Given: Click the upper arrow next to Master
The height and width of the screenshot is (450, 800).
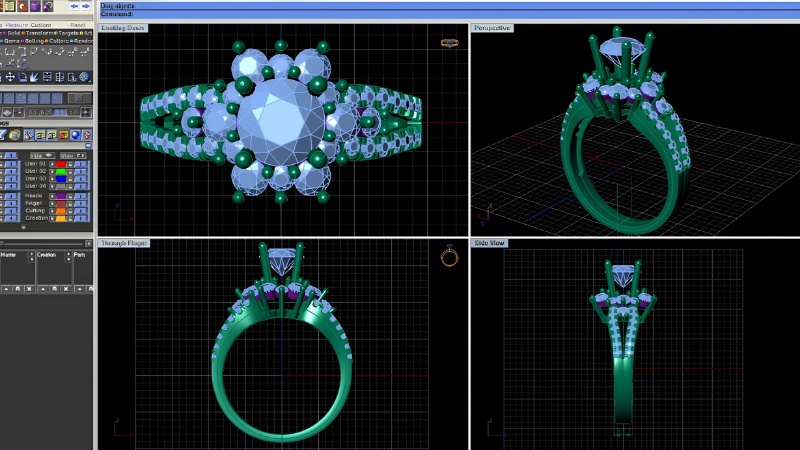Looking at the screenshot, I should click(x=32, y=254).
